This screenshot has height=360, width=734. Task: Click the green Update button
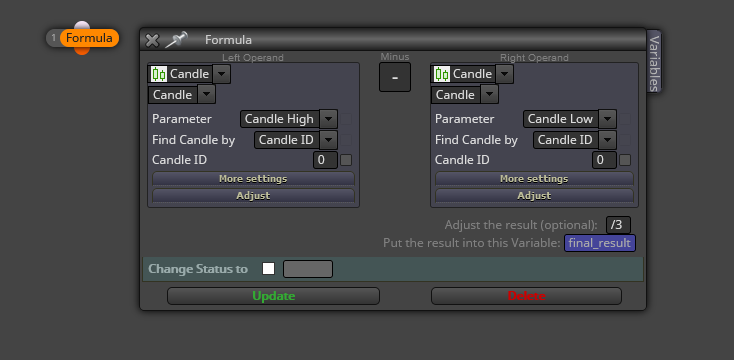(x=273, y=296)
